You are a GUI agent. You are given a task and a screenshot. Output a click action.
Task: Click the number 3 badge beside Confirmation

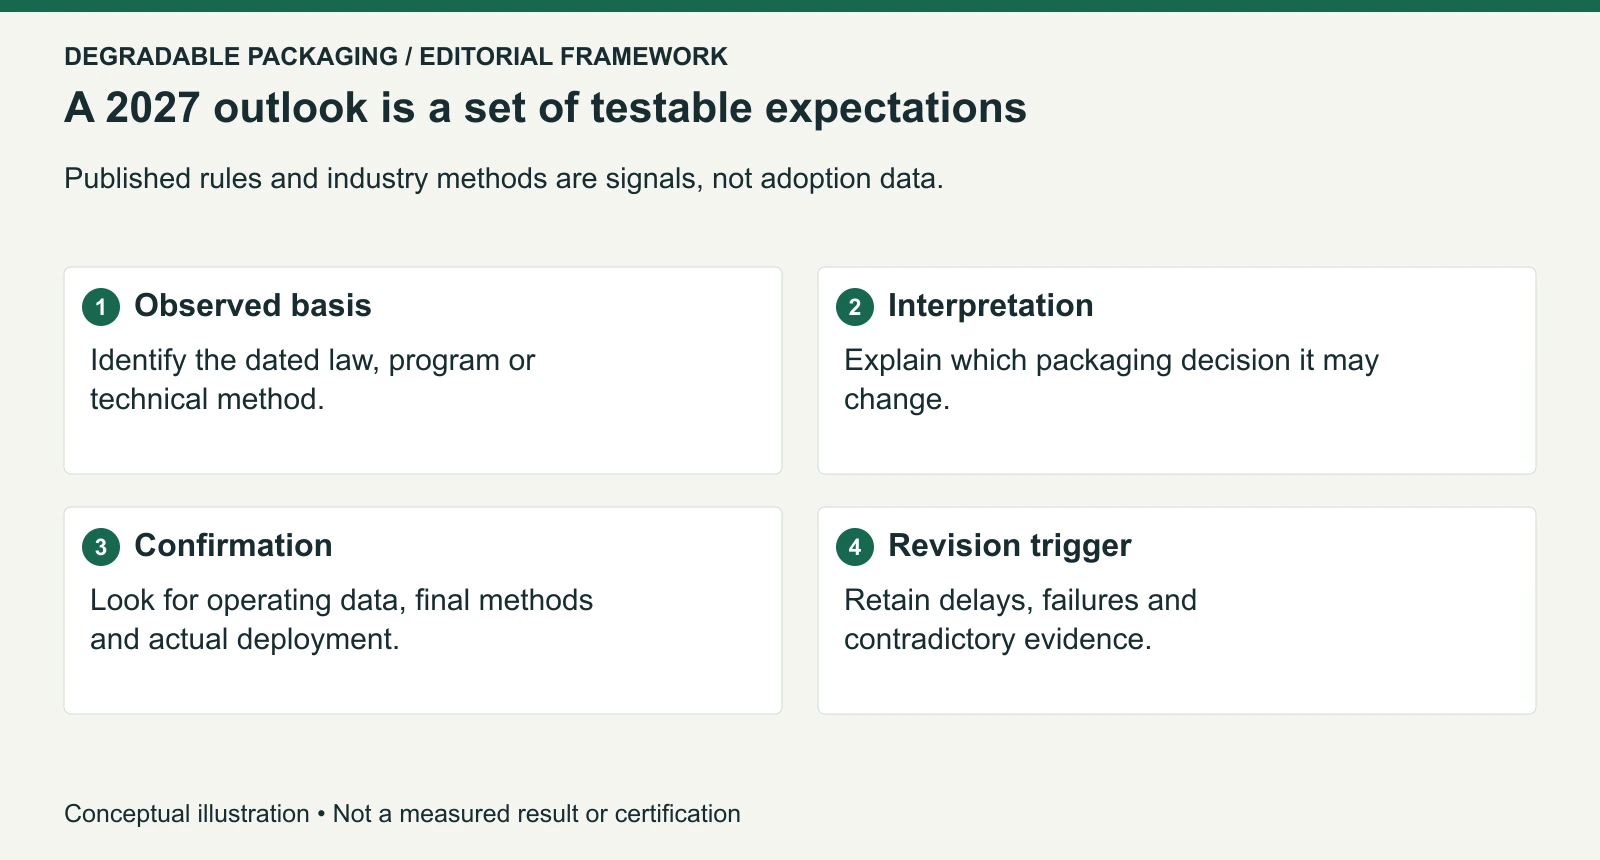(101, 547)
